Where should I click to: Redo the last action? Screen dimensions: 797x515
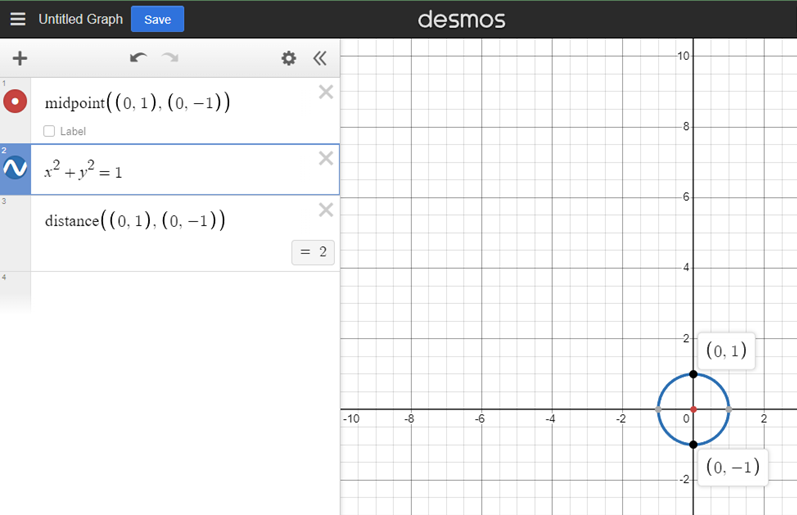[170, 57]
